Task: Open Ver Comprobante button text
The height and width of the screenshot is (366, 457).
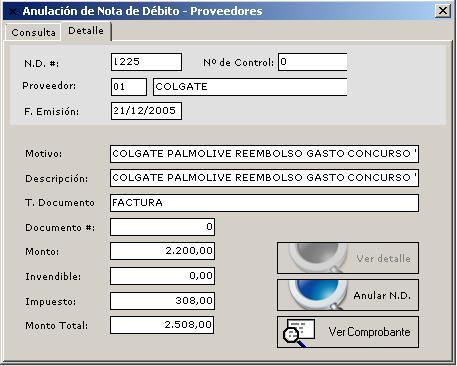Action: [369, 332]
